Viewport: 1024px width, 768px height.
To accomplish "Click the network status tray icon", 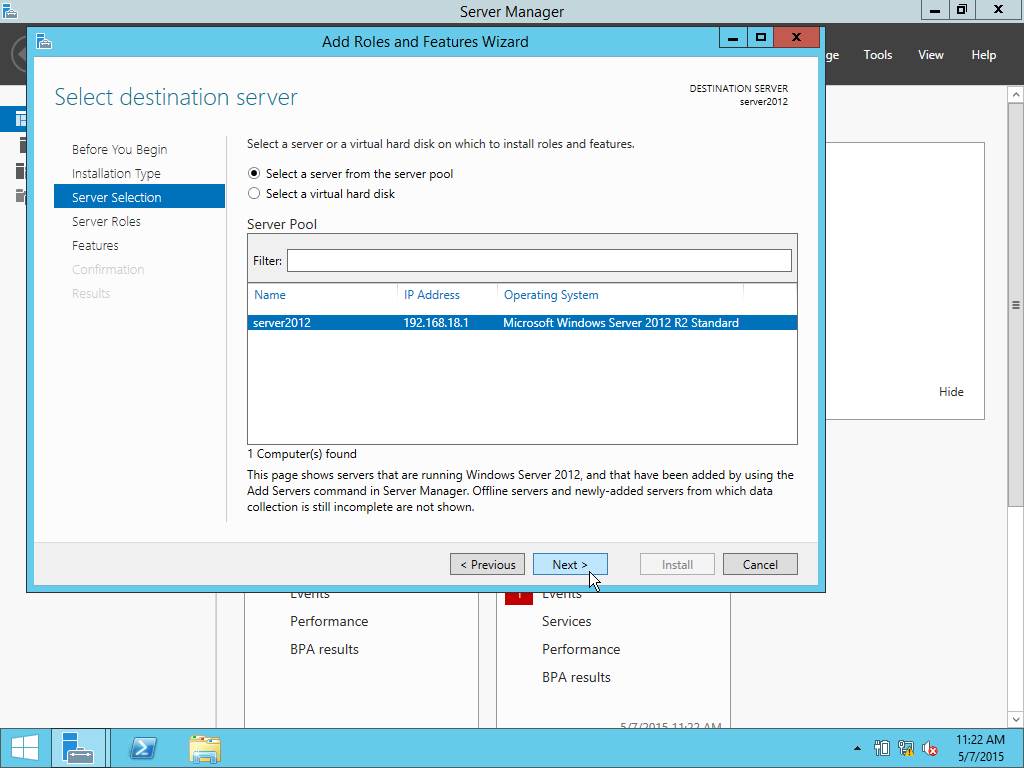I will coord(906,748).
